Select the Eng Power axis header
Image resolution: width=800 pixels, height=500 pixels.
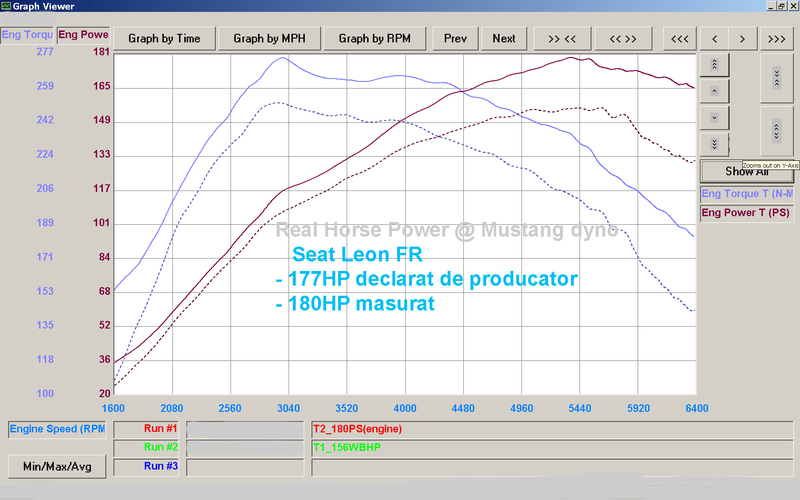[x=83, y=35]
